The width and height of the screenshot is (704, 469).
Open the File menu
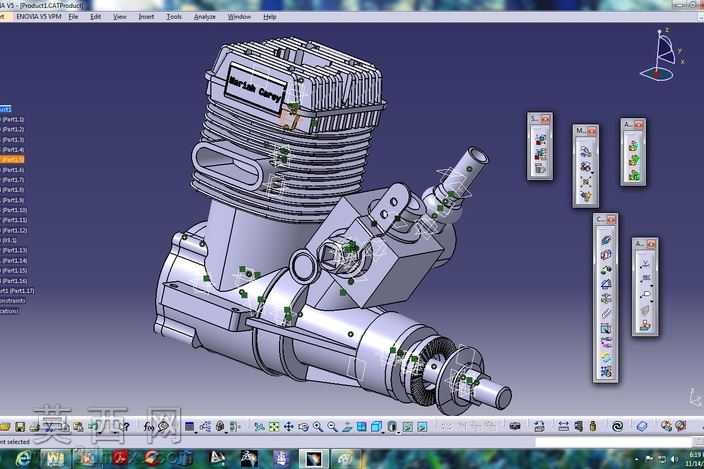click(x=74, y=17)
